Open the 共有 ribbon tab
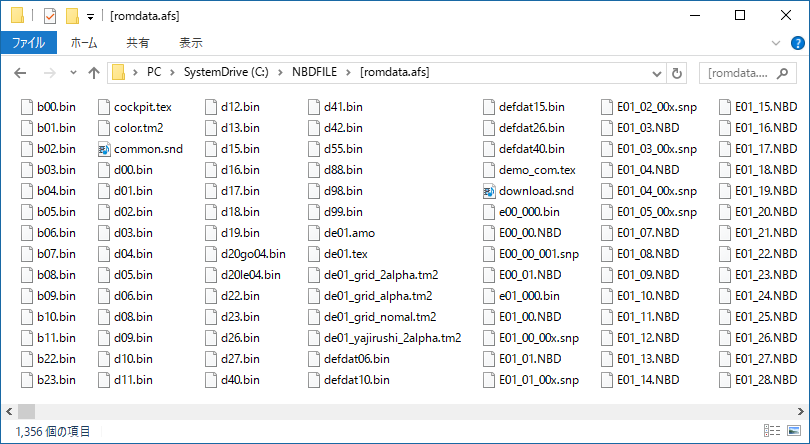Viewport: 810px width, 444px height. 138,43
